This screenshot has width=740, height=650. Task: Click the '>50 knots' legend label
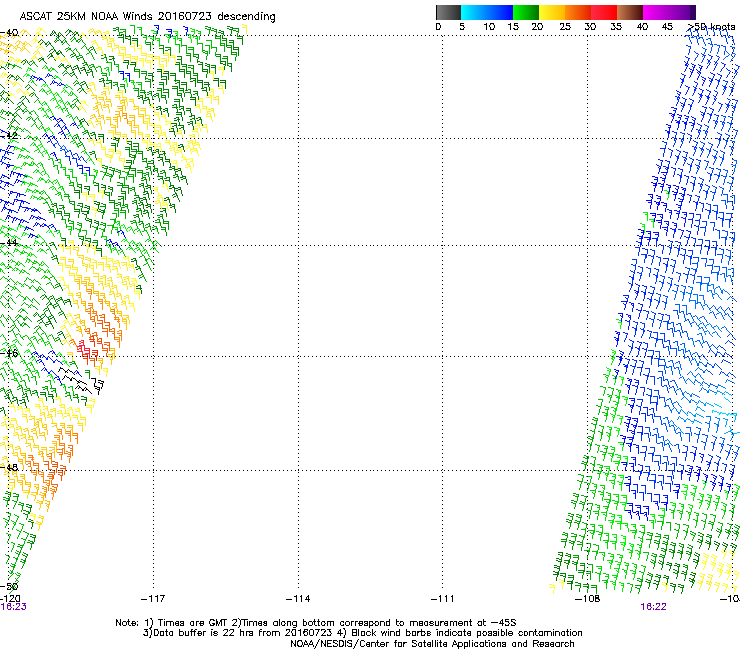click(x=711, y=27)
